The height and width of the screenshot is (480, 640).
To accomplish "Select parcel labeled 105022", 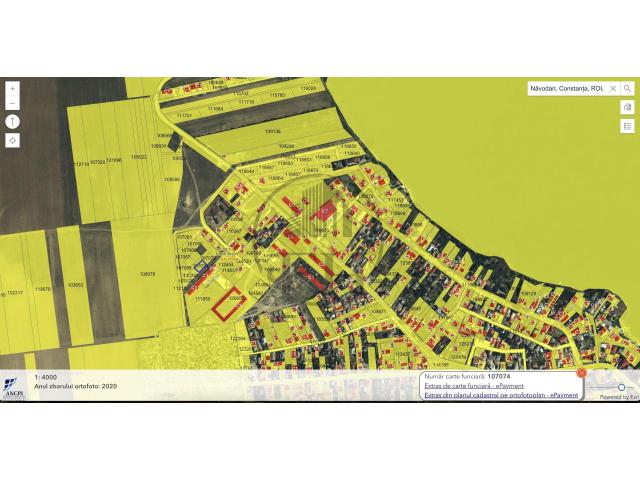I will point(139,157).
